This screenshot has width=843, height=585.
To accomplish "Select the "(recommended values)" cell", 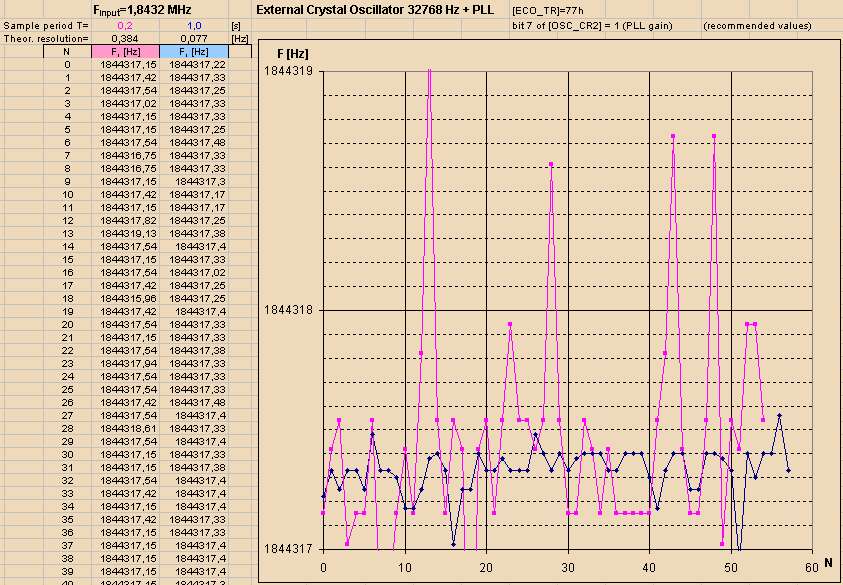I will tap(757, 26).
